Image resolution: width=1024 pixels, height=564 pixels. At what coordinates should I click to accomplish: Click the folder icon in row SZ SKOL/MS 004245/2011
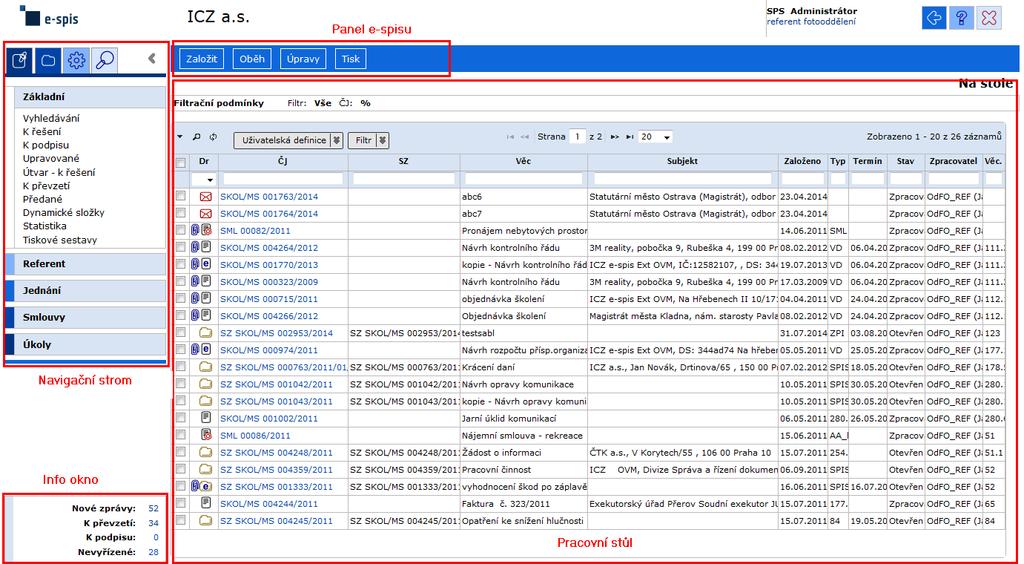206,520
